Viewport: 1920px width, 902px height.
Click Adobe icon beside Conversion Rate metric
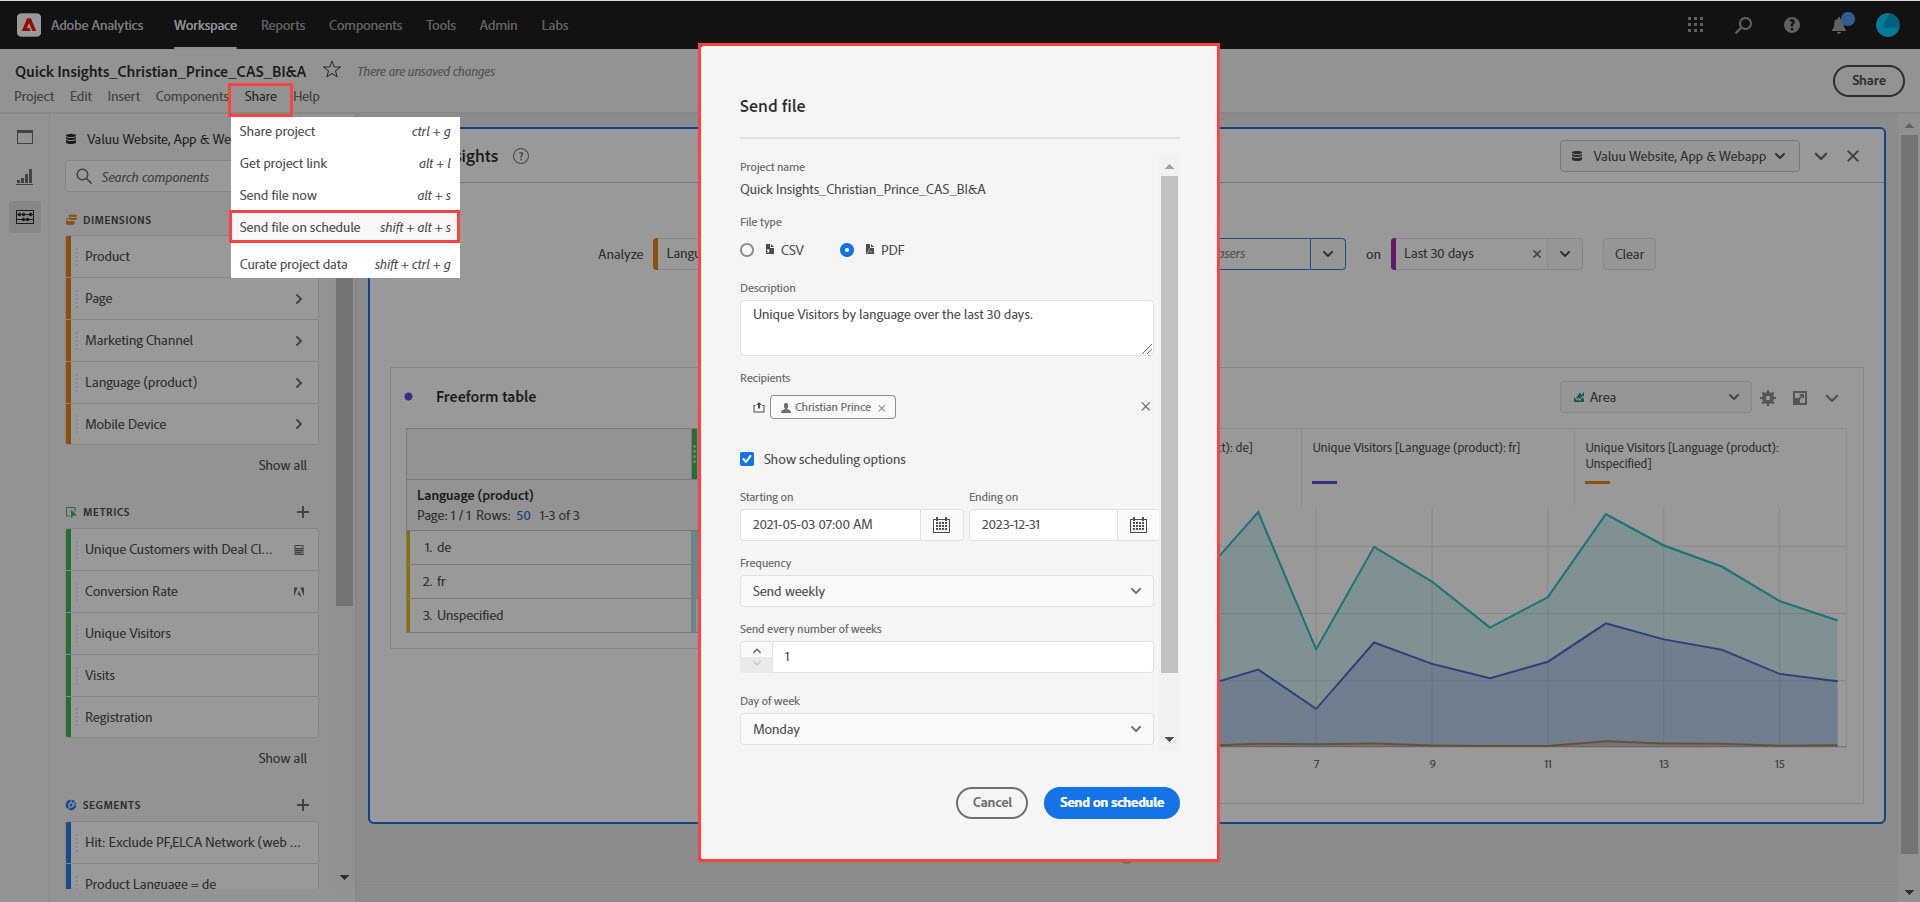(x=298, y=592)
